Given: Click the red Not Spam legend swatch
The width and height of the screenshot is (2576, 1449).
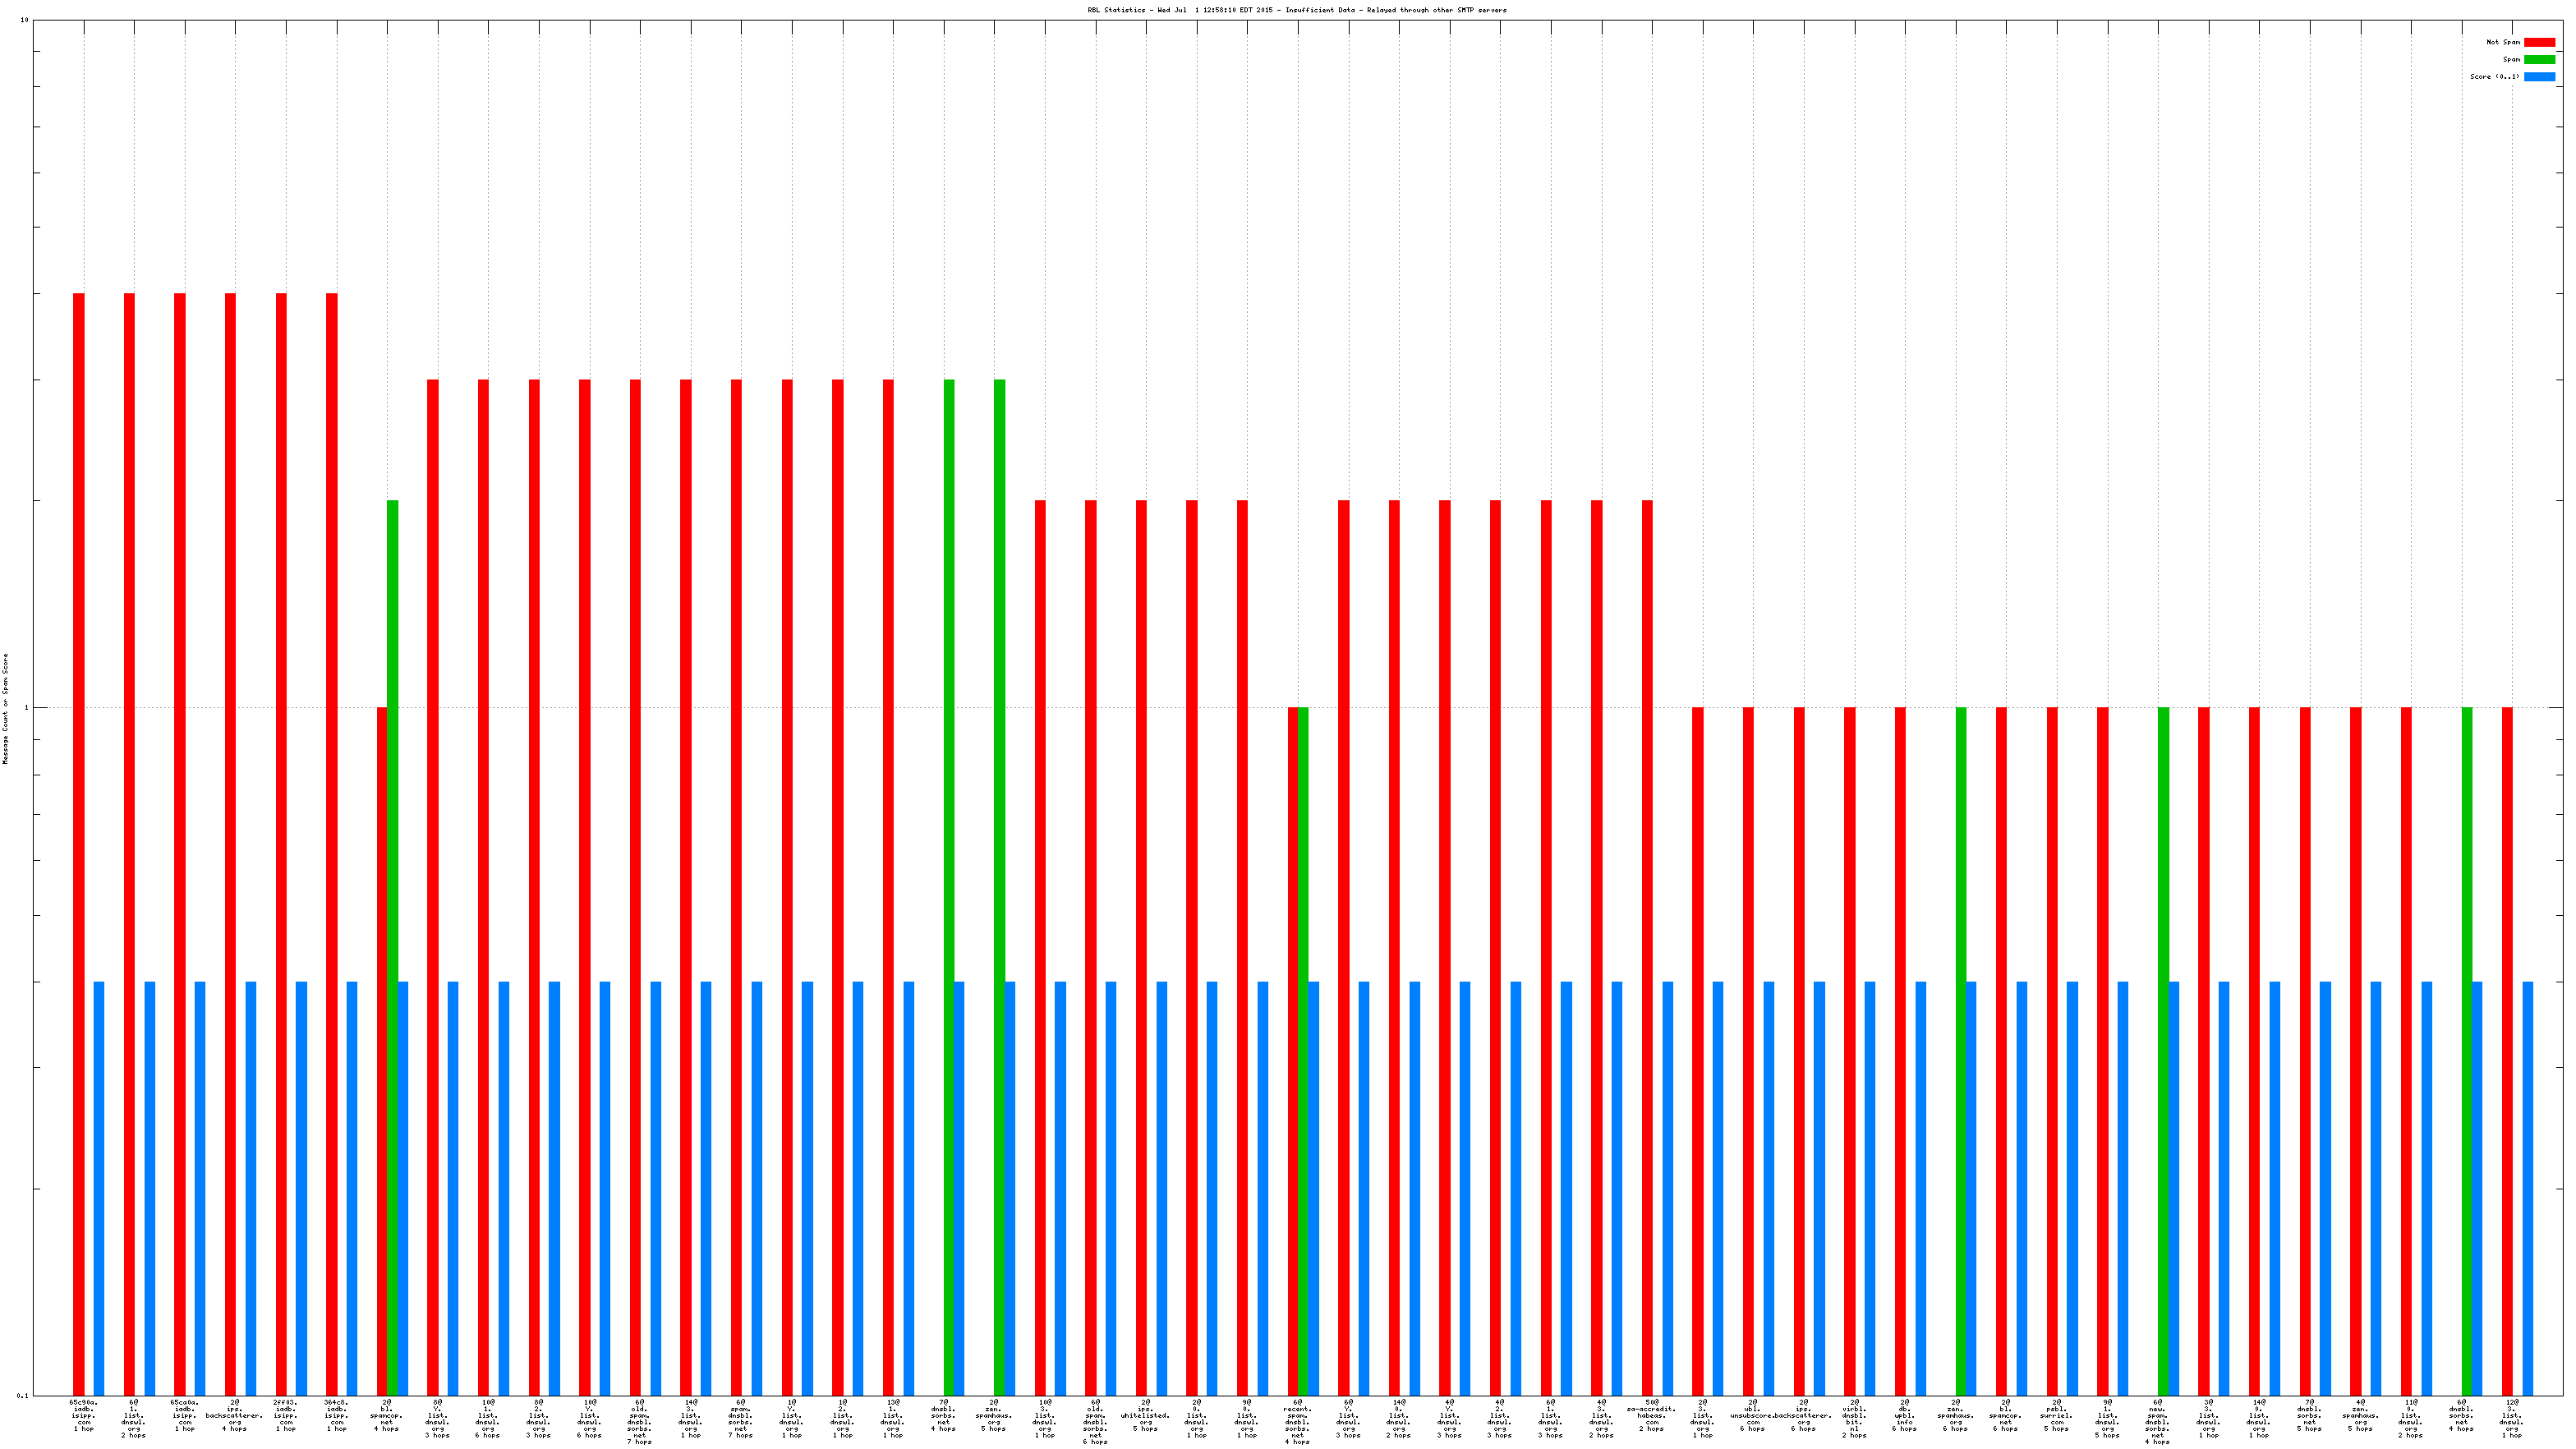Looking at the screenshot, I should pyautogui.click(x=2539, y=42).
